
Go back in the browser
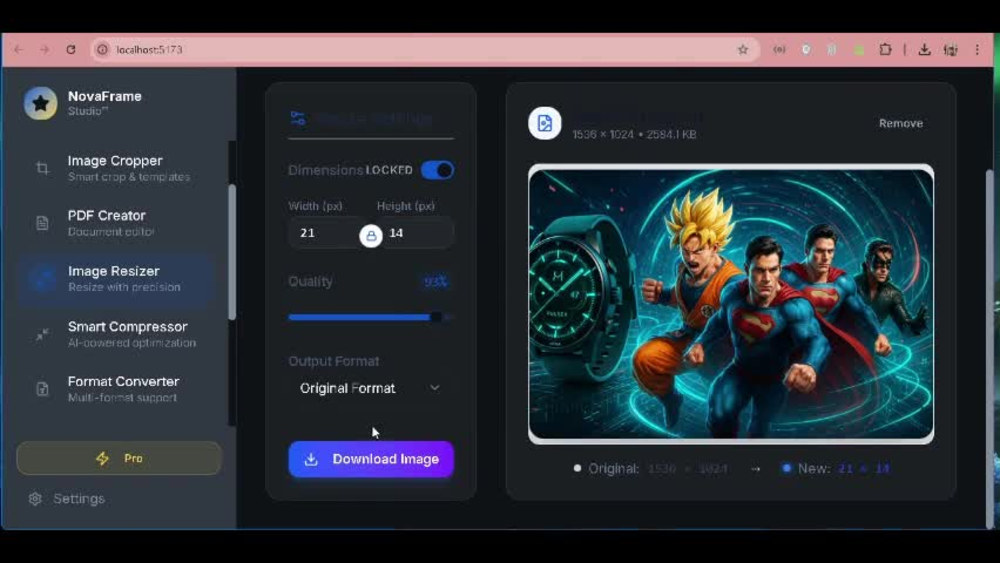click(18, 49)
